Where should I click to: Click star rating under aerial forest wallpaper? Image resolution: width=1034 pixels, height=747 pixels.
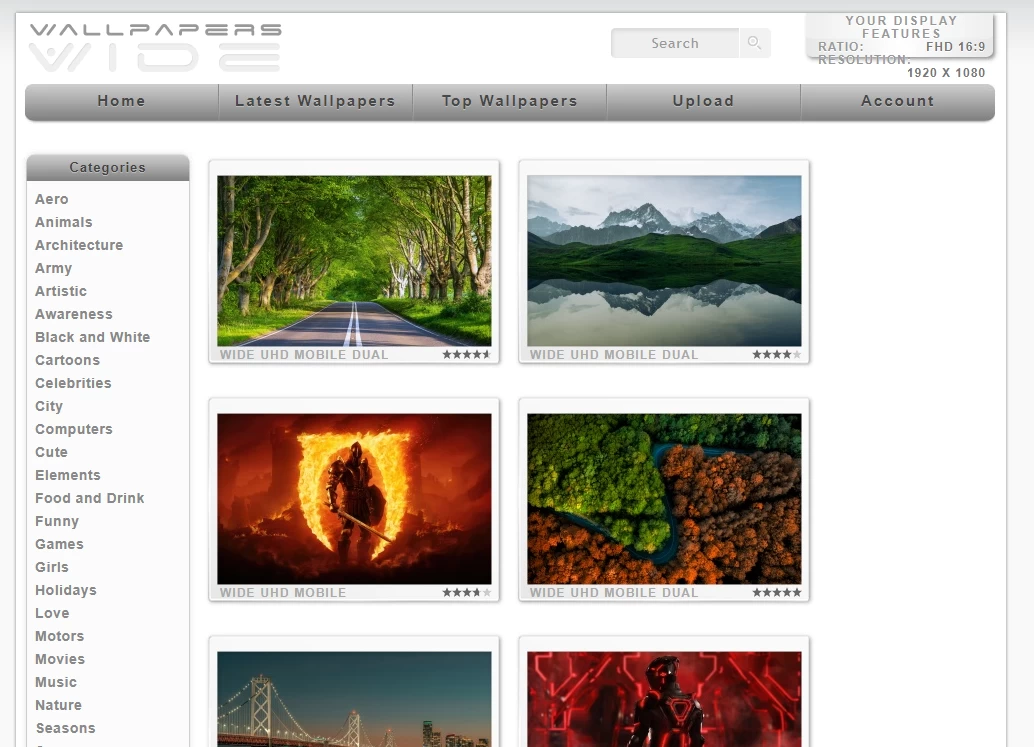pyautogui.click(x=776, y=593)
